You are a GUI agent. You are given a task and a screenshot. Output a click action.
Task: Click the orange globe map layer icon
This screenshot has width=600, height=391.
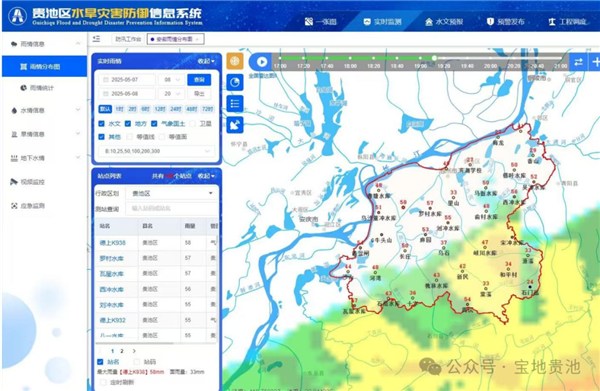(x=235, y=61)
